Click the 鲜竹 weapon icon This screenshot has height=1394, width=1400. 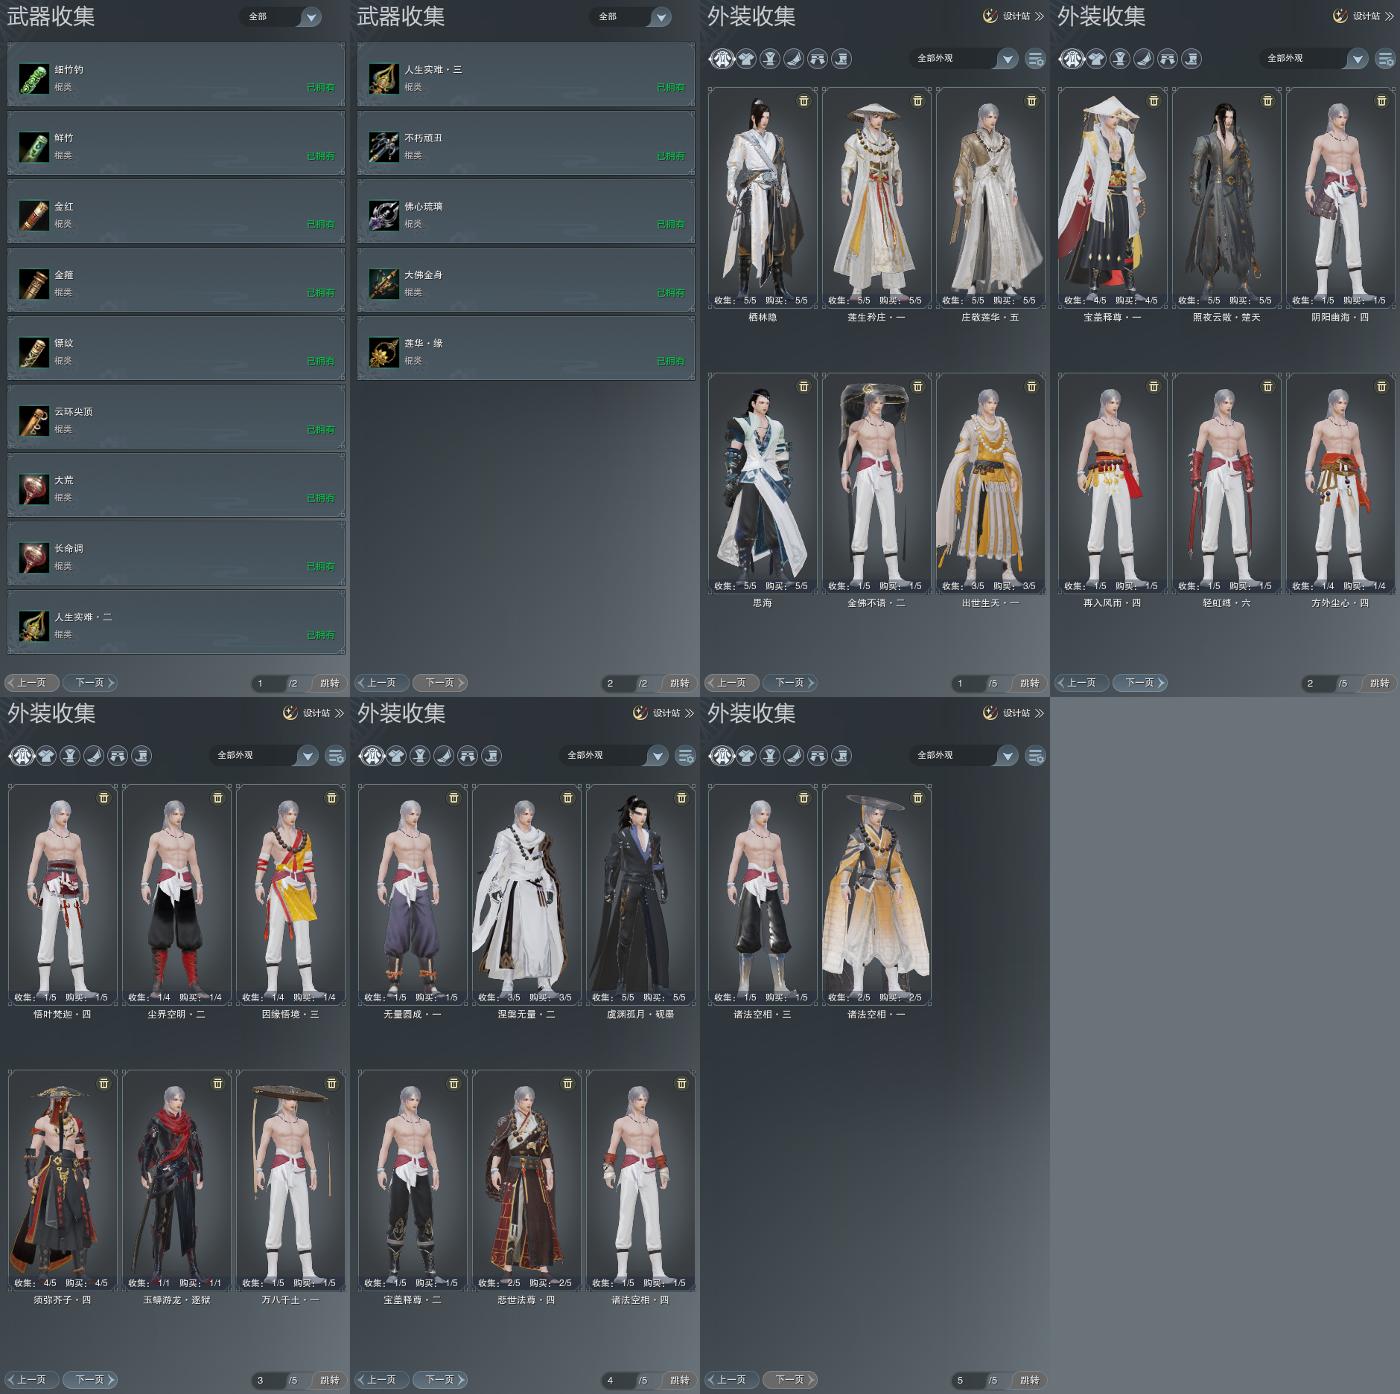pyautogui.click(x=34, y=146)
